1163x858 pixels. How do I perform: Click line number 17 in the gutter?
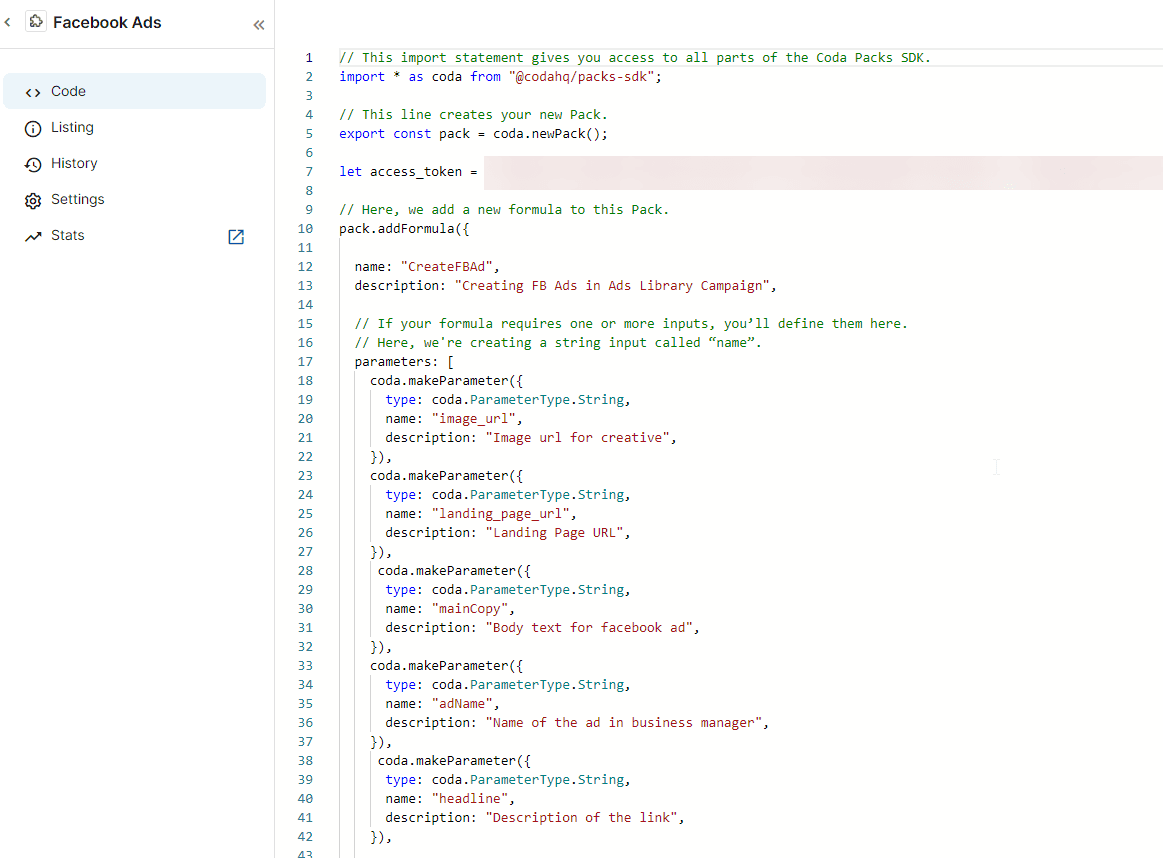click(306, 362)
